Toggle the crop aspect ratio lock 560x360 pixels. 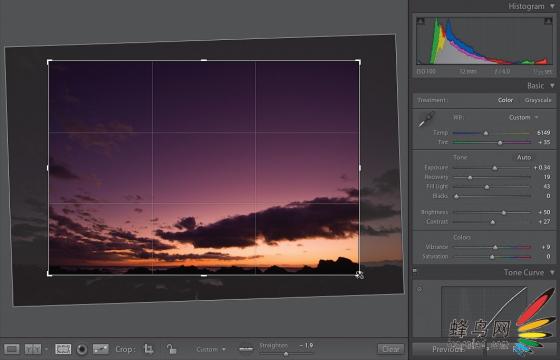coord(171,349)
